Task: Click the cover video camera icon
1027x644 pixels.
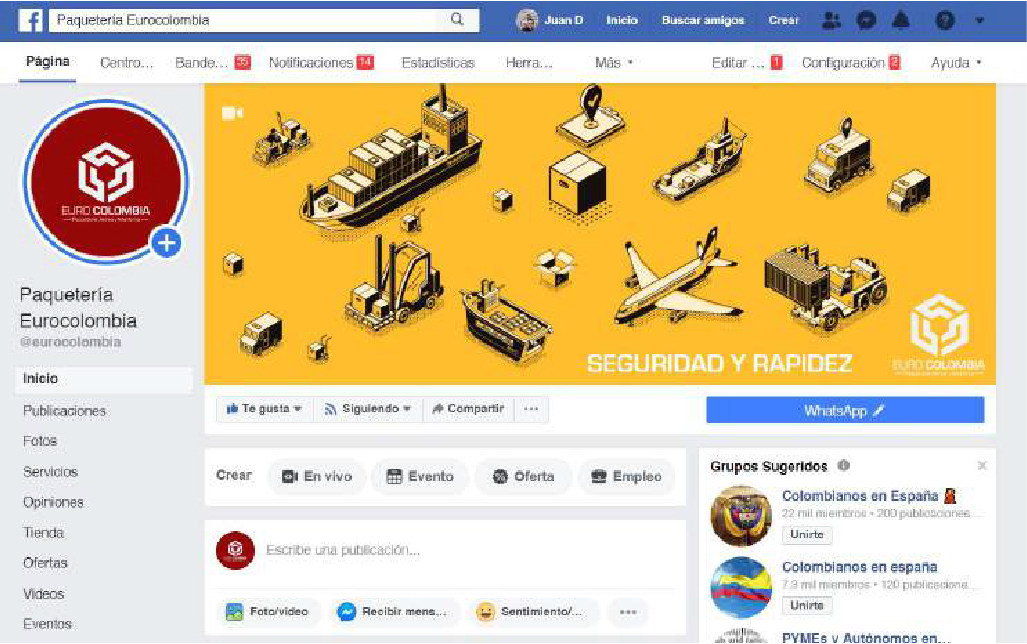Action: pos(232,113)
